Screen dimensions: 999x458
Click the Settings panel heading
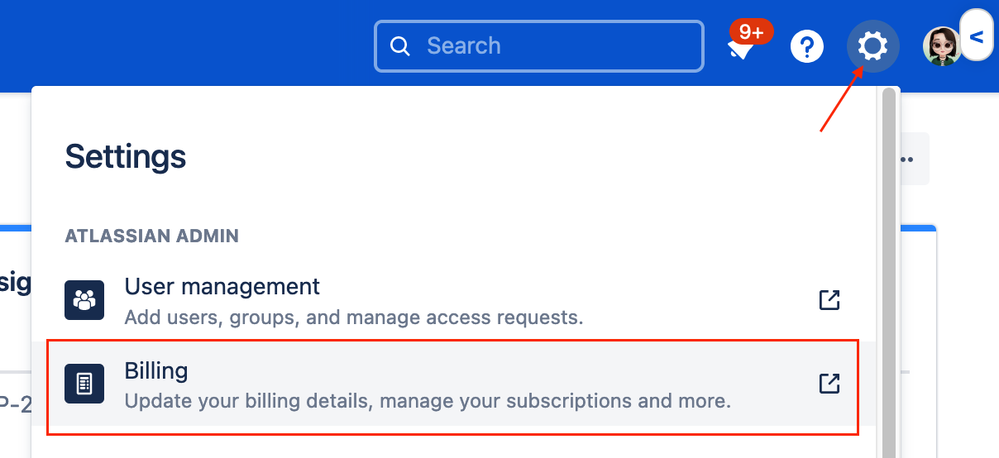point(126,156)
